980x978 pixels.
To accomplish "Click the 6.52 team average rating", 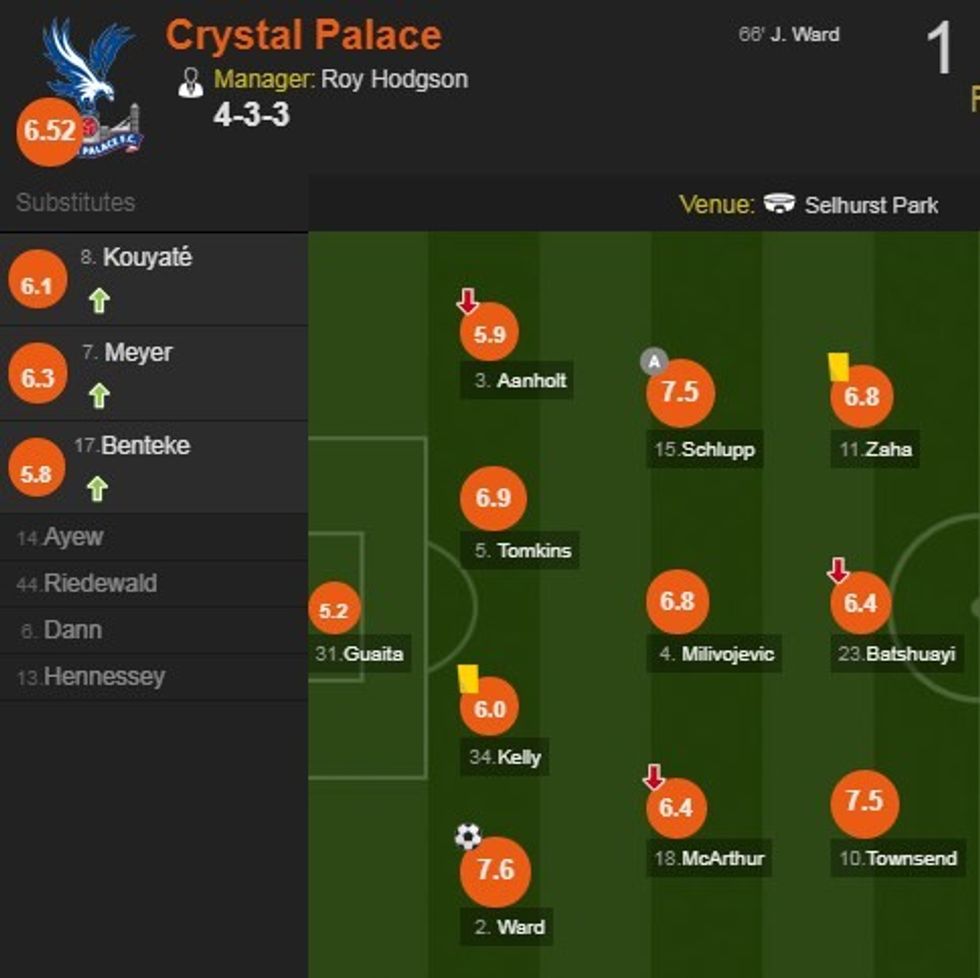I will 50,131.
